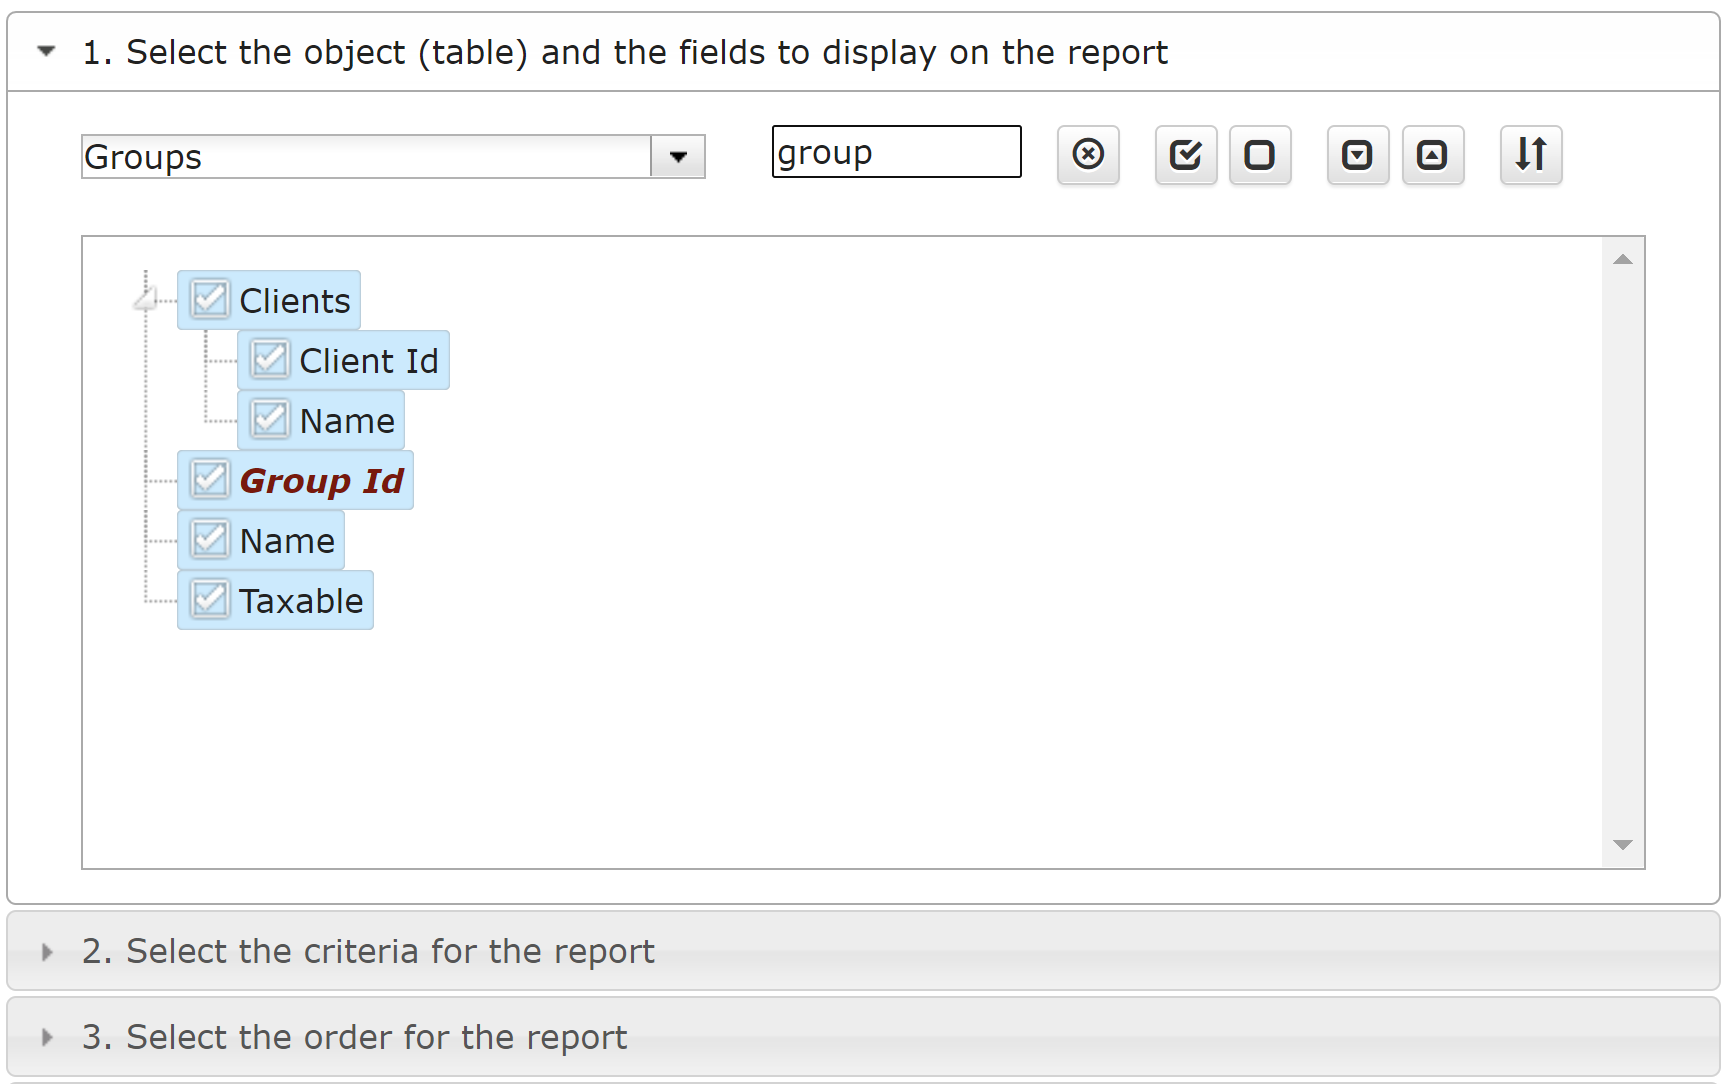Click the uncheck all fields icon
The image size is (1731, 1084).
tap(1260, 155)
